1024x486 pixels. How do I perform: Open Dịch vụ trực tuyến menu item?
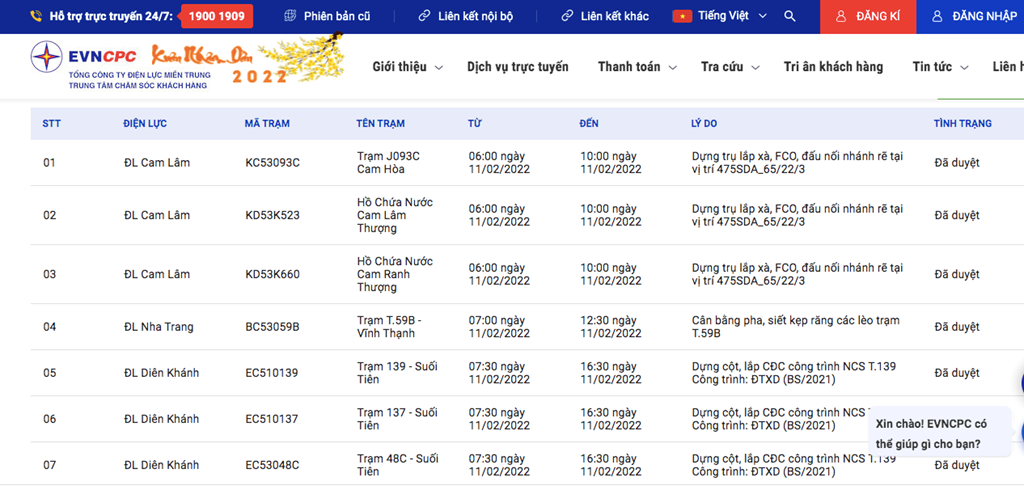(x=517, y=67)
